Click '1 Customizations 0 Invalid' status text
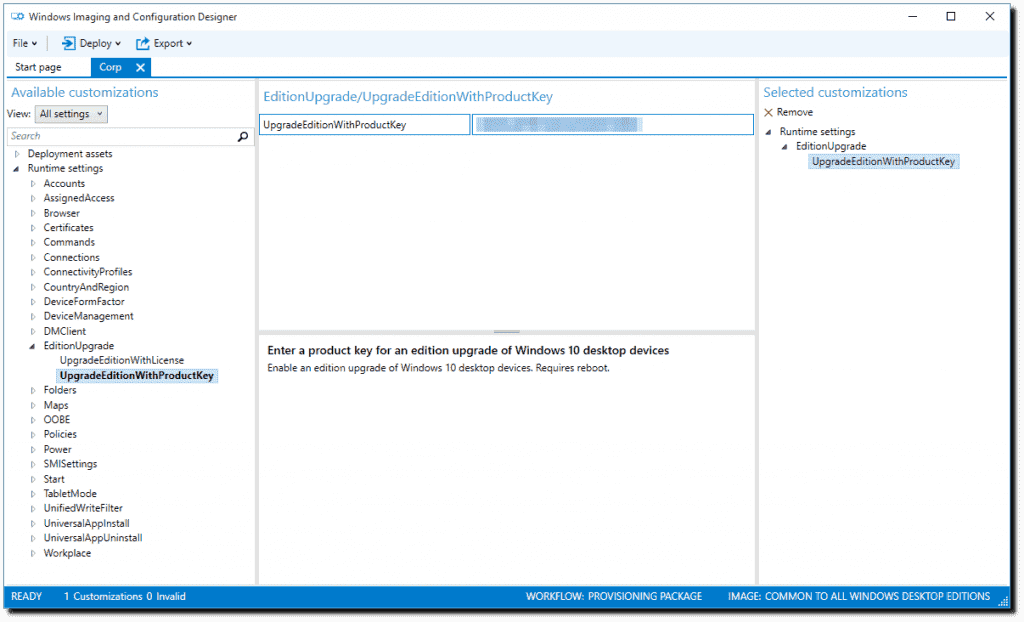 (x=125, y=597)
